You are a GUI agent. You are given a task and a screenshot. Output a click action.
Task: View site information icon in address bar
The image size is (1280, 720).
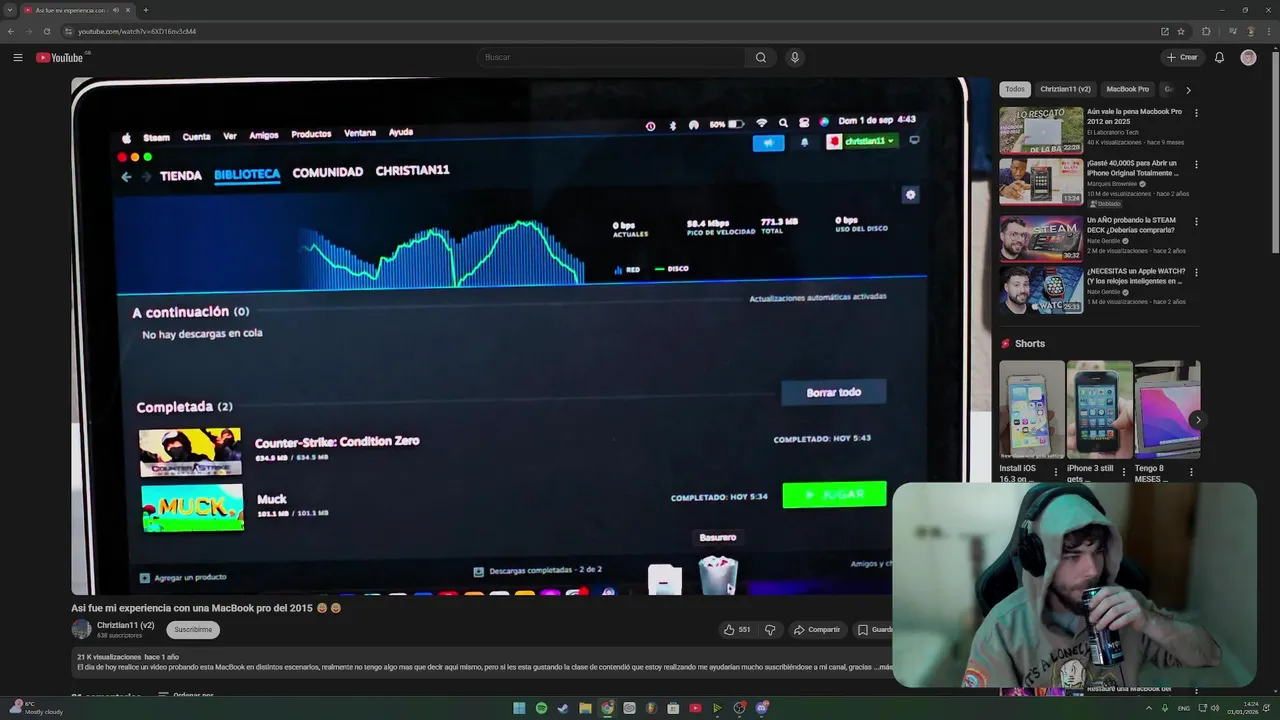[x=69, y=31]
